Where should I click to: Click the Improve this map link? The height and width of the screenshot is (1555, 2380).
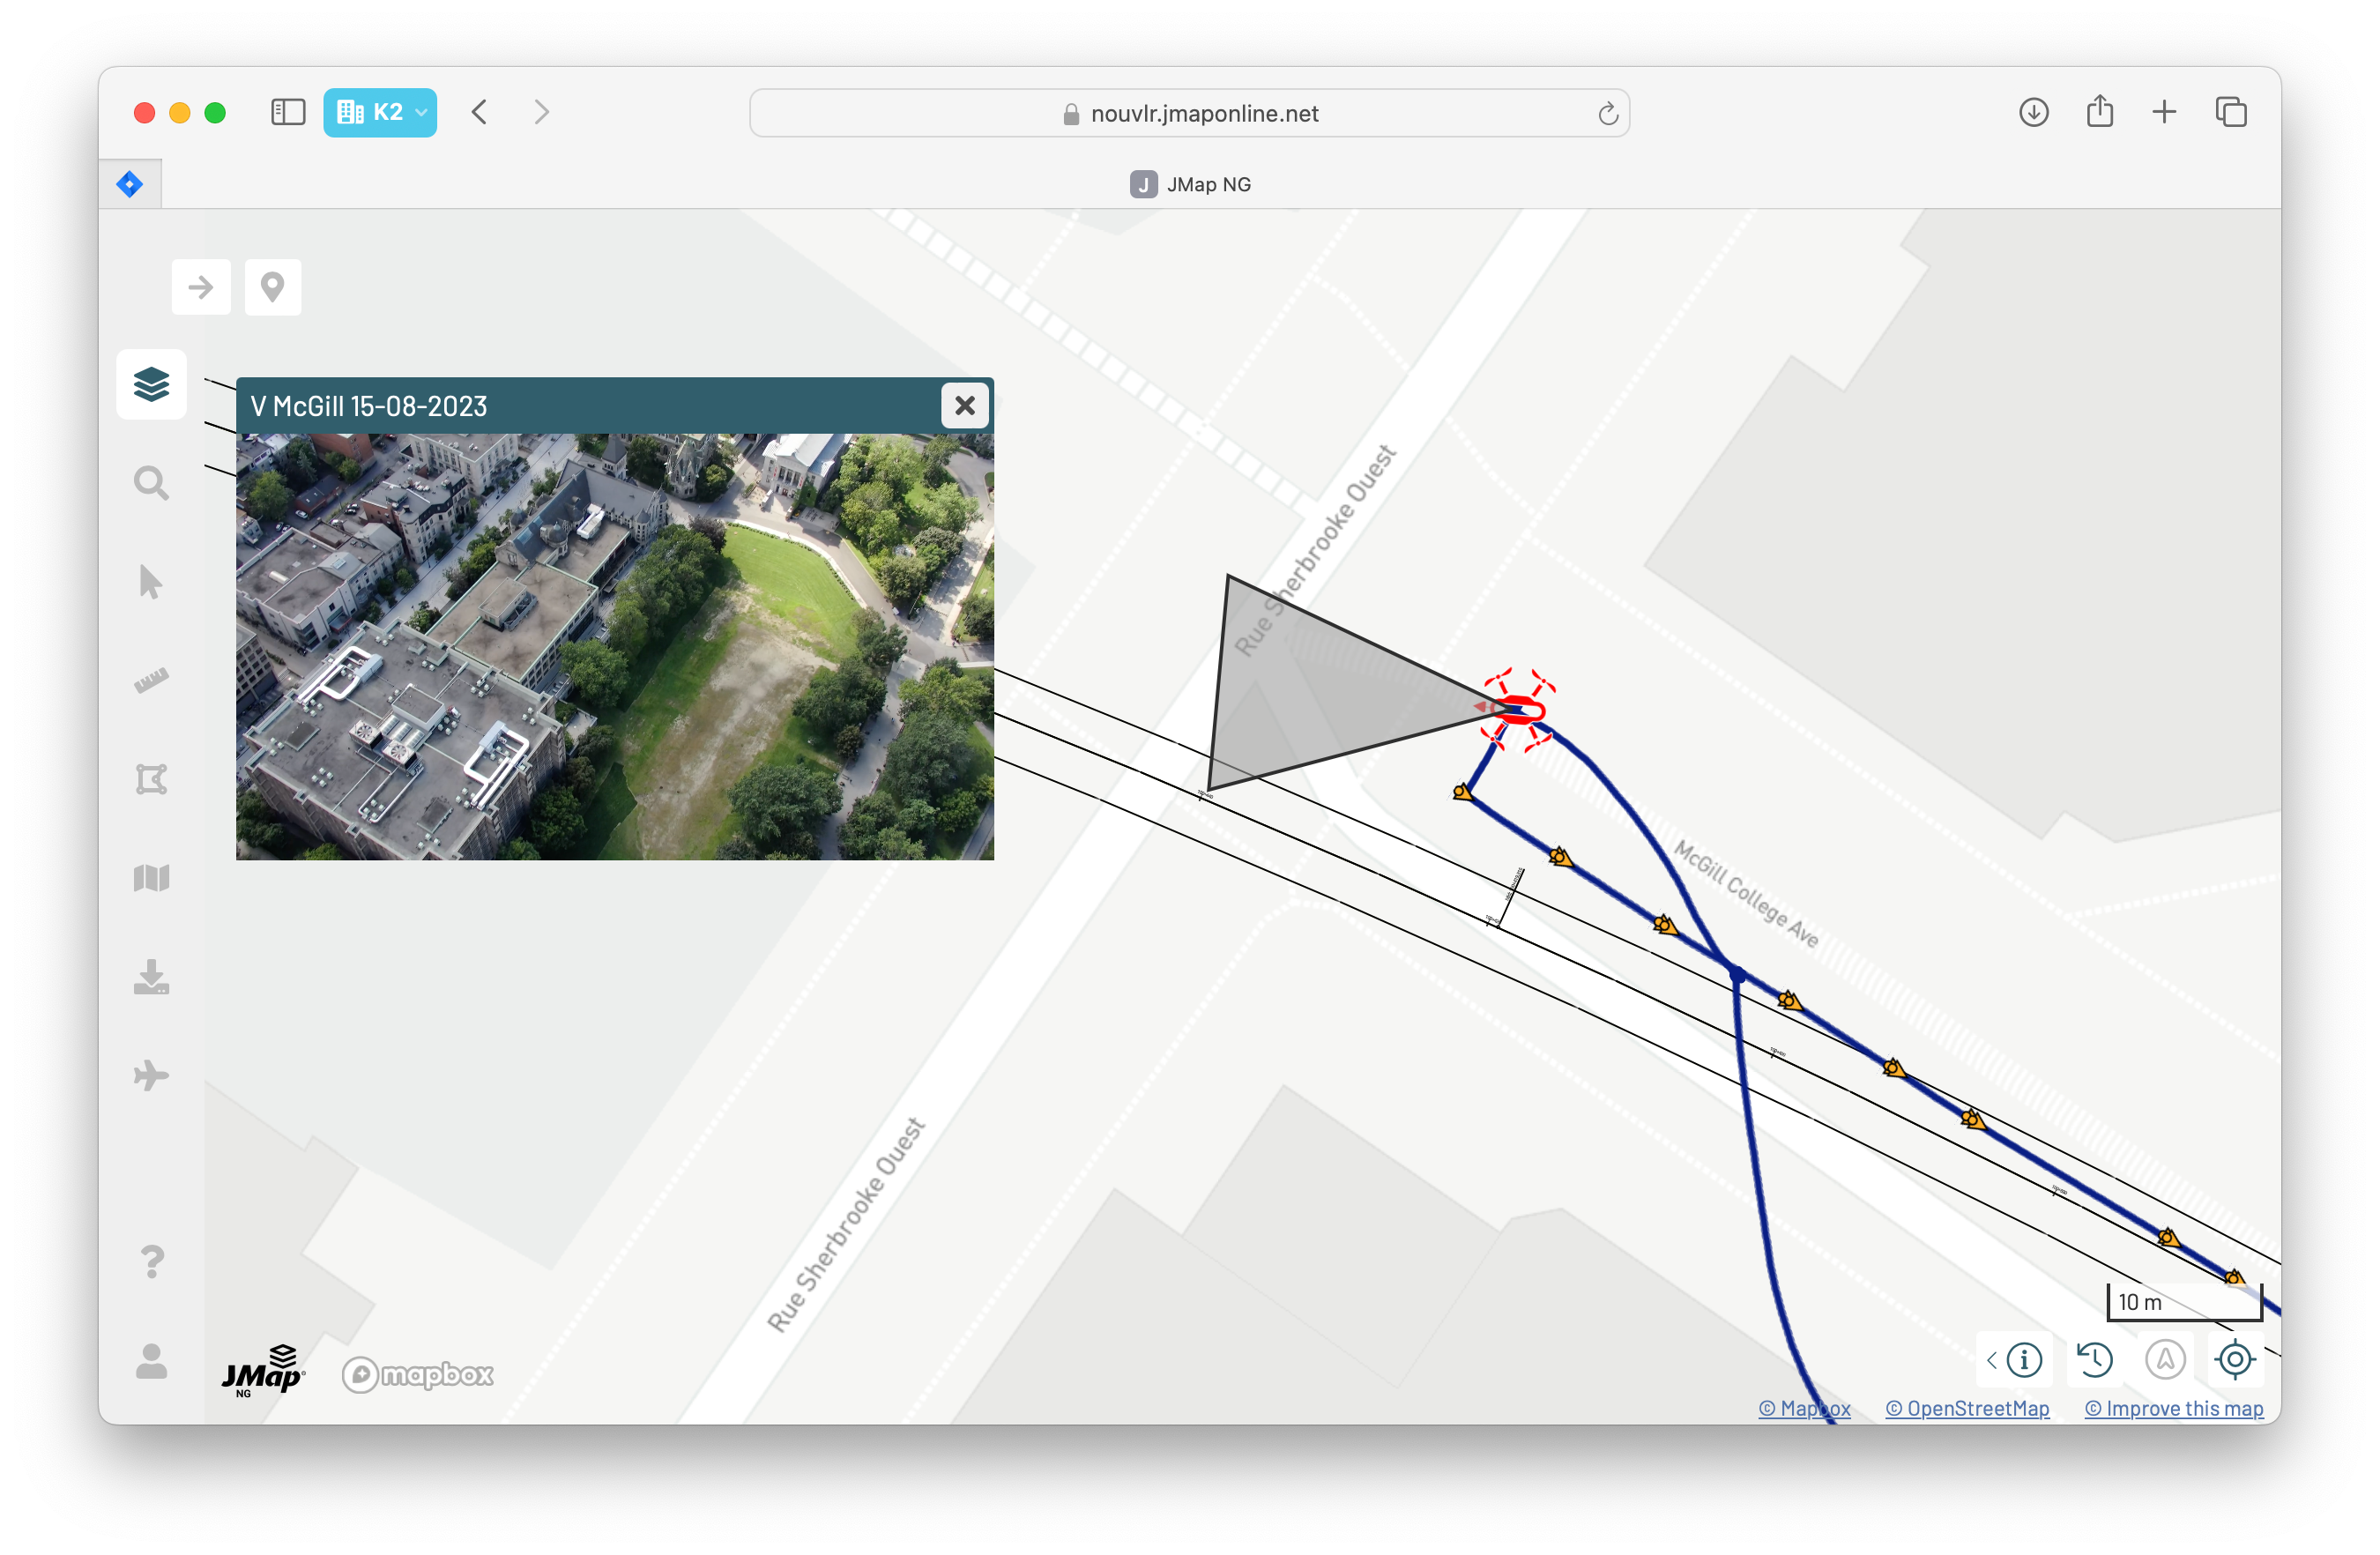(x=2173, y=1409)
